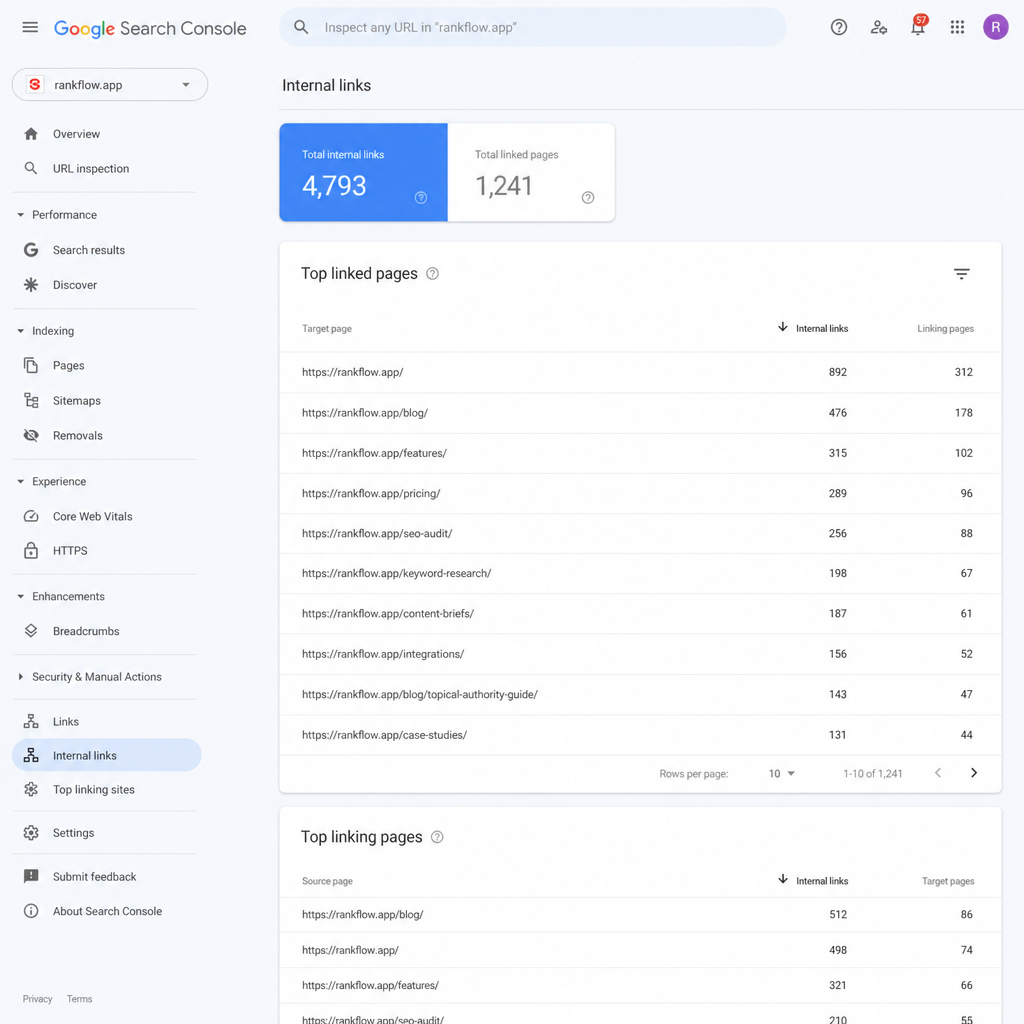Open the Google apps grid
The width and height of the screenshot is (1024, 1024).
(x=957, y=27)
